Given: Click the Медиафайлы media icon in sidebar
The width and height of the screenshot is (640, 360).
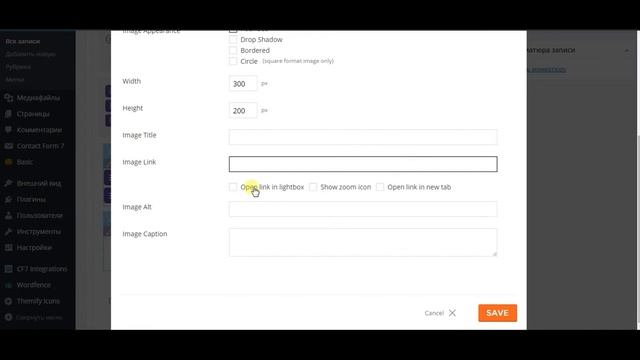Looking at the screenshot, I should (8, 98).
